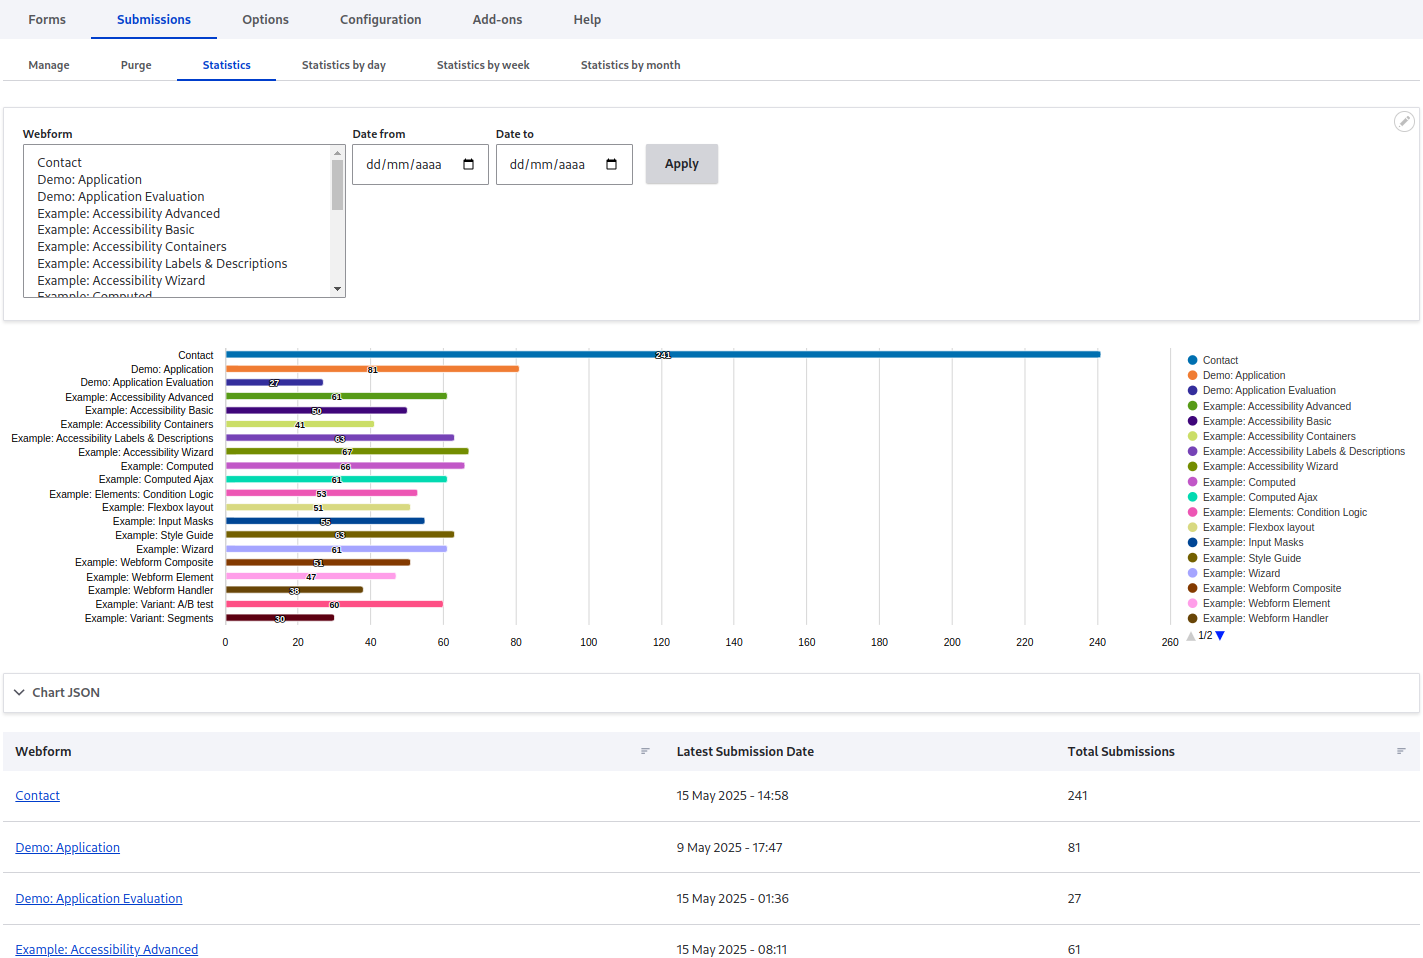Open the Add-ons tab
The height and width of the screenshot is (958, 1423).
[x=497, y=19]
